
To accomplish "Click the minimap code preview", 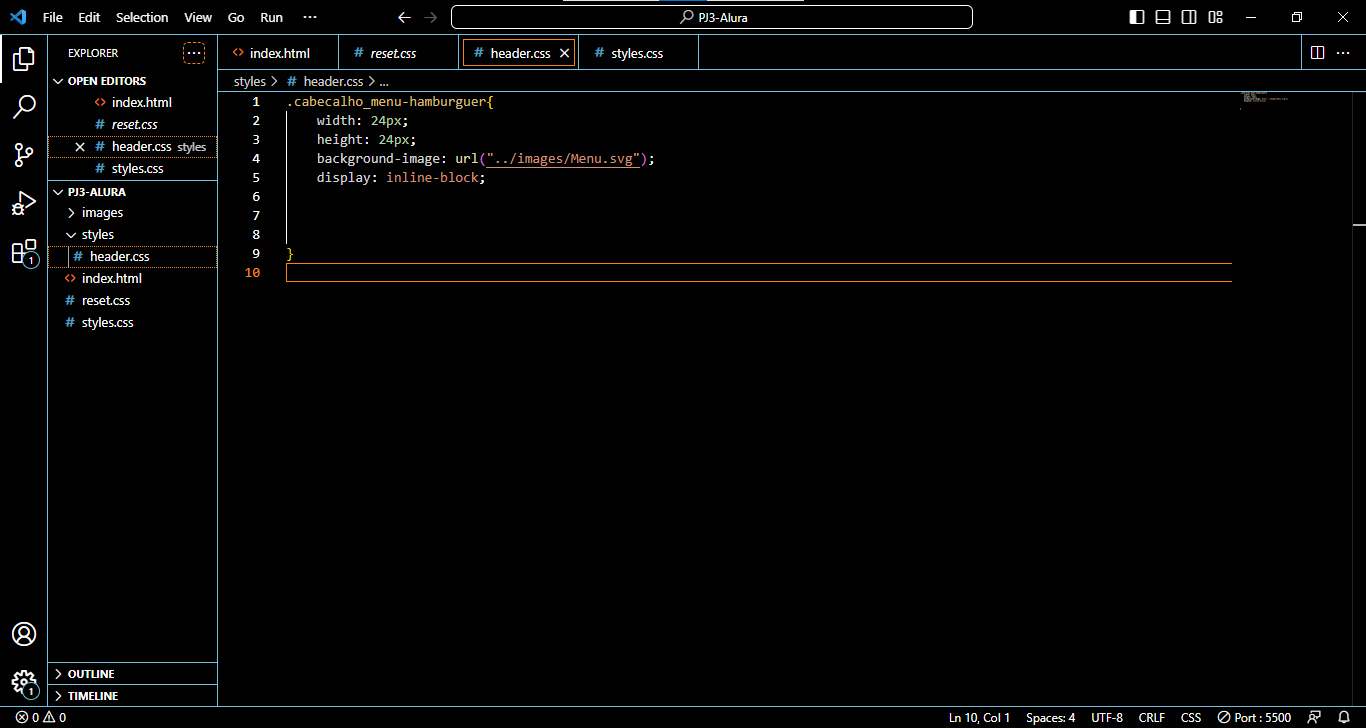I will click(x=1264, y=99).
